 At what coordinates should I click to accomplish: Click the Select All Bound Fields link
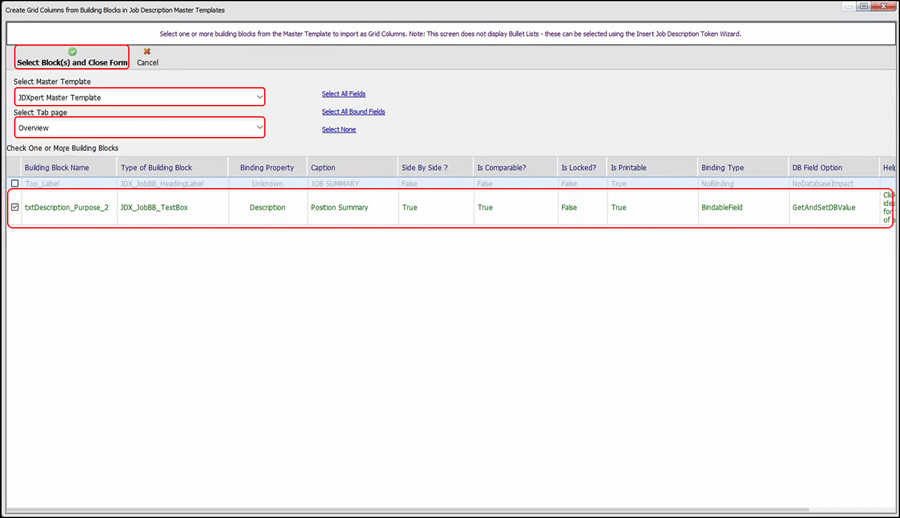pyautogui.click(x=353, y=112)
